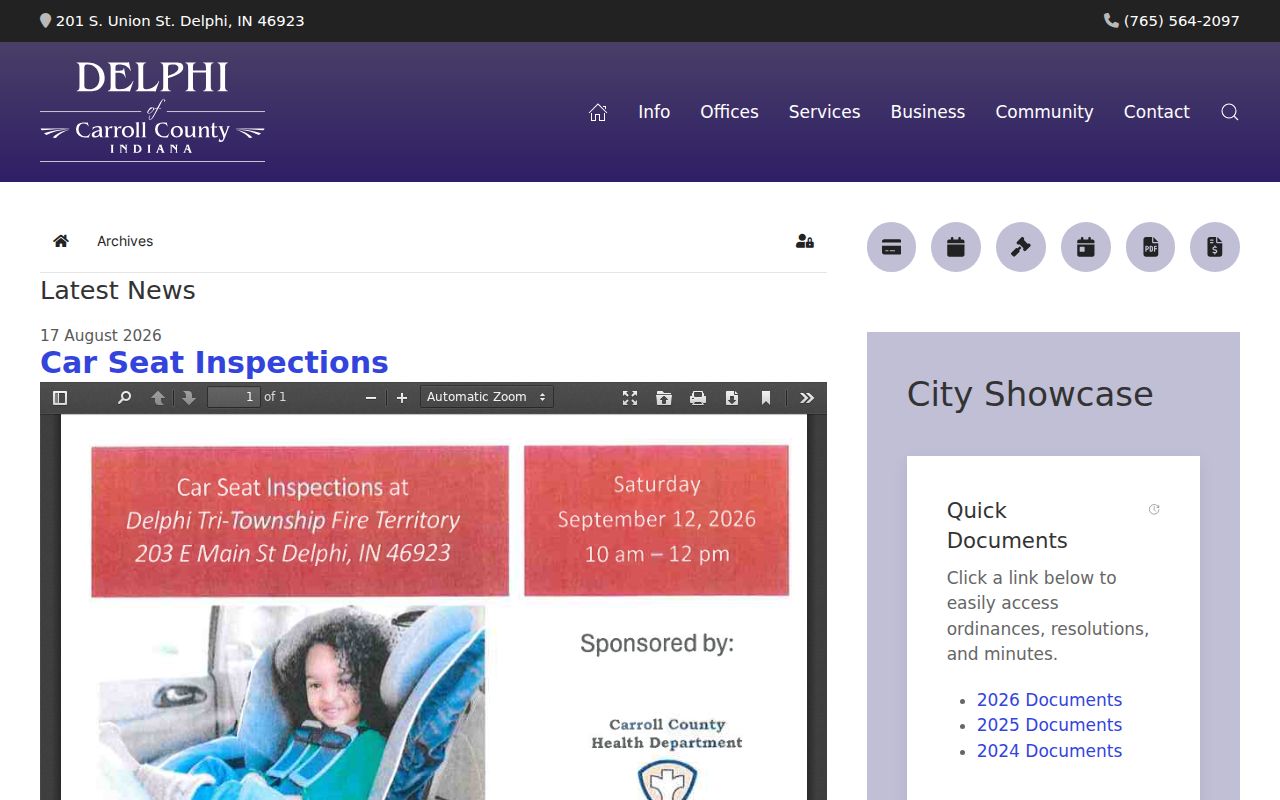The width and height of the screenshot is (1280, 800).
Task: Open the Business menu
Action: coord(928,112)
